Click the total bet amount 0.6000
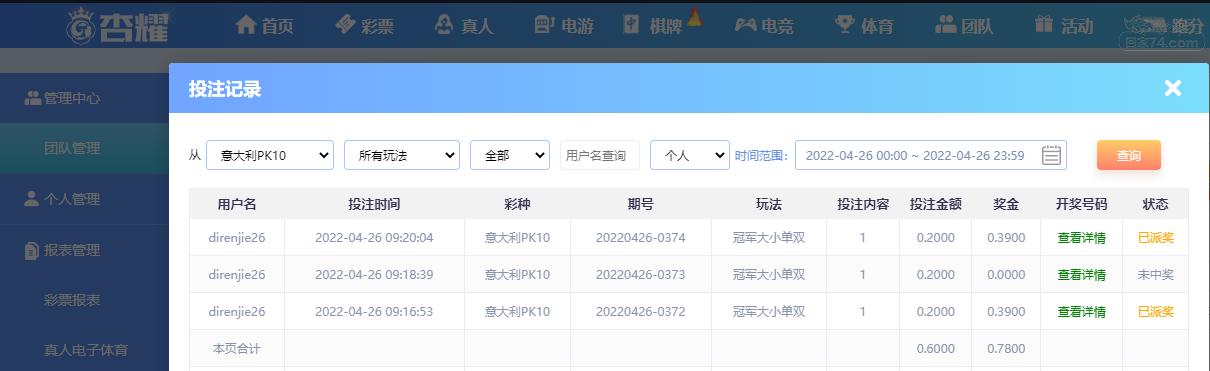This screenshot has width=1210, height=371. click(935, 349)
